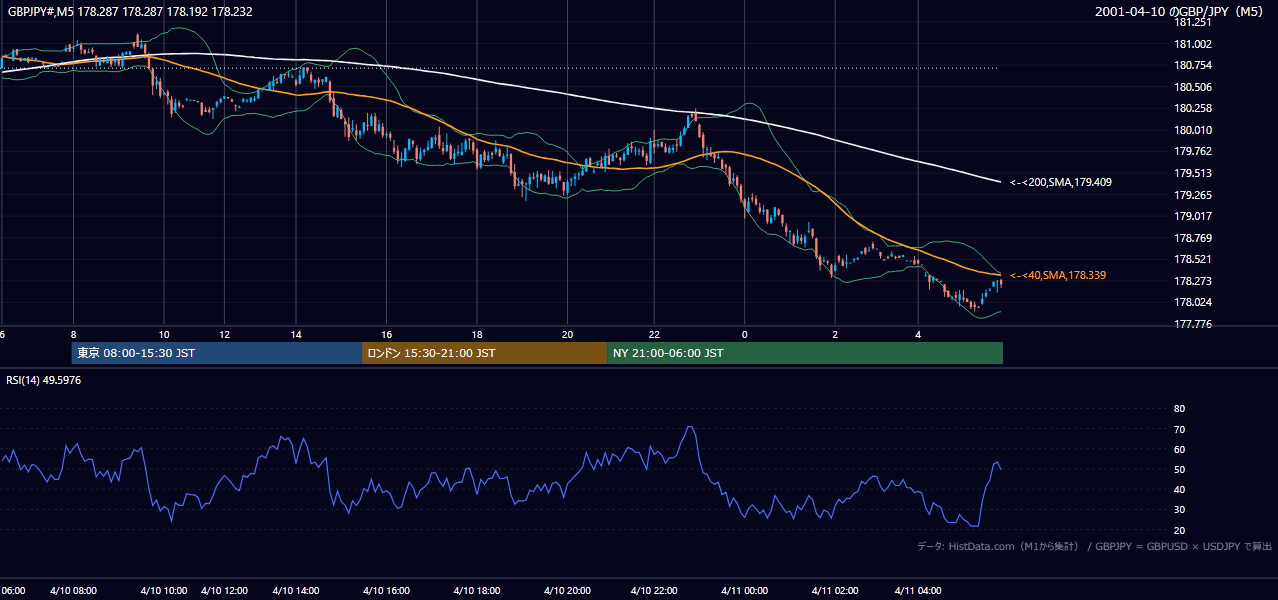Click RSI scale level 20
Viewport: 1278px width, 600px height.
coord(1179,530)
